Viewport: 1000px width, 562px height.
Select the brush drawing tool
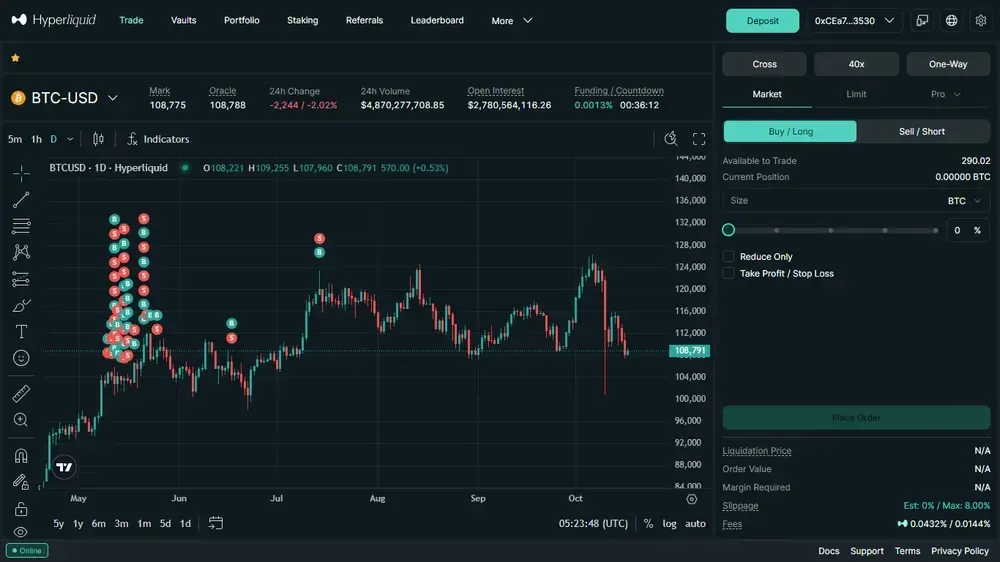tap(21, 306)
